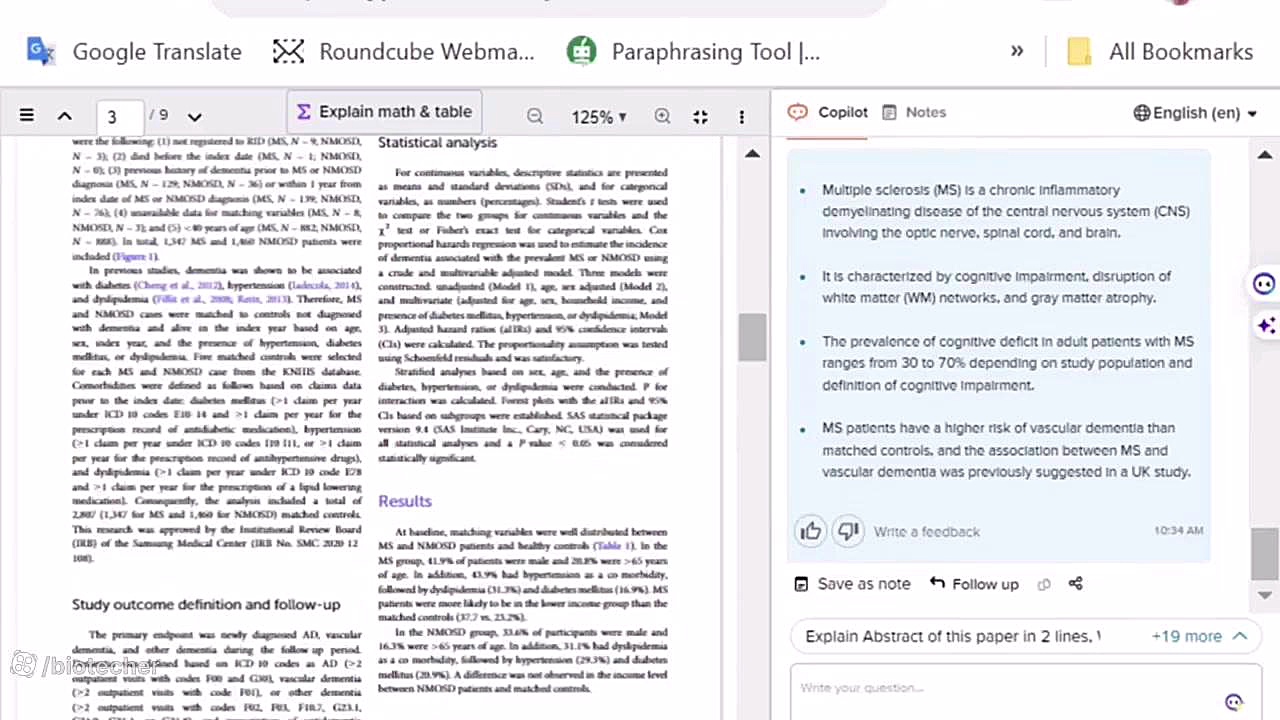Screen dimensions: 1280x720
Task: Open PDF viewer more options menu
Action: click(741, 117)
